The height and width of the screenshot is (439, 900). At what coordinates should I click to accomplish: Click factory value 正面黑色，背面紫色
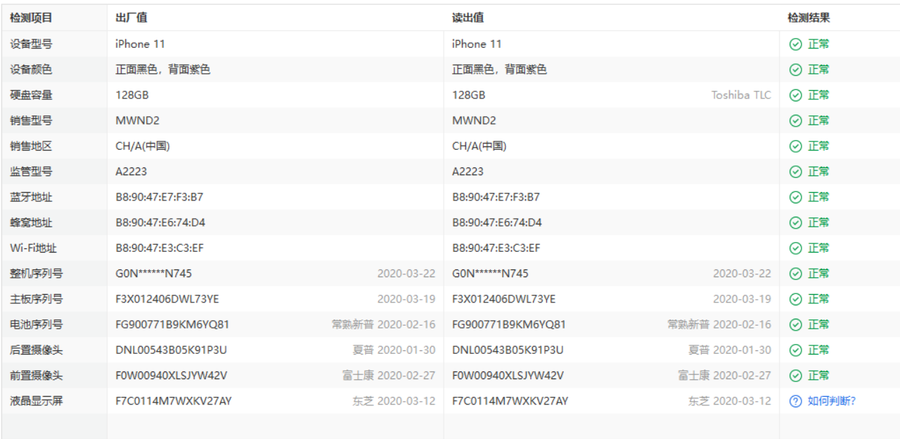pos(162,69)
